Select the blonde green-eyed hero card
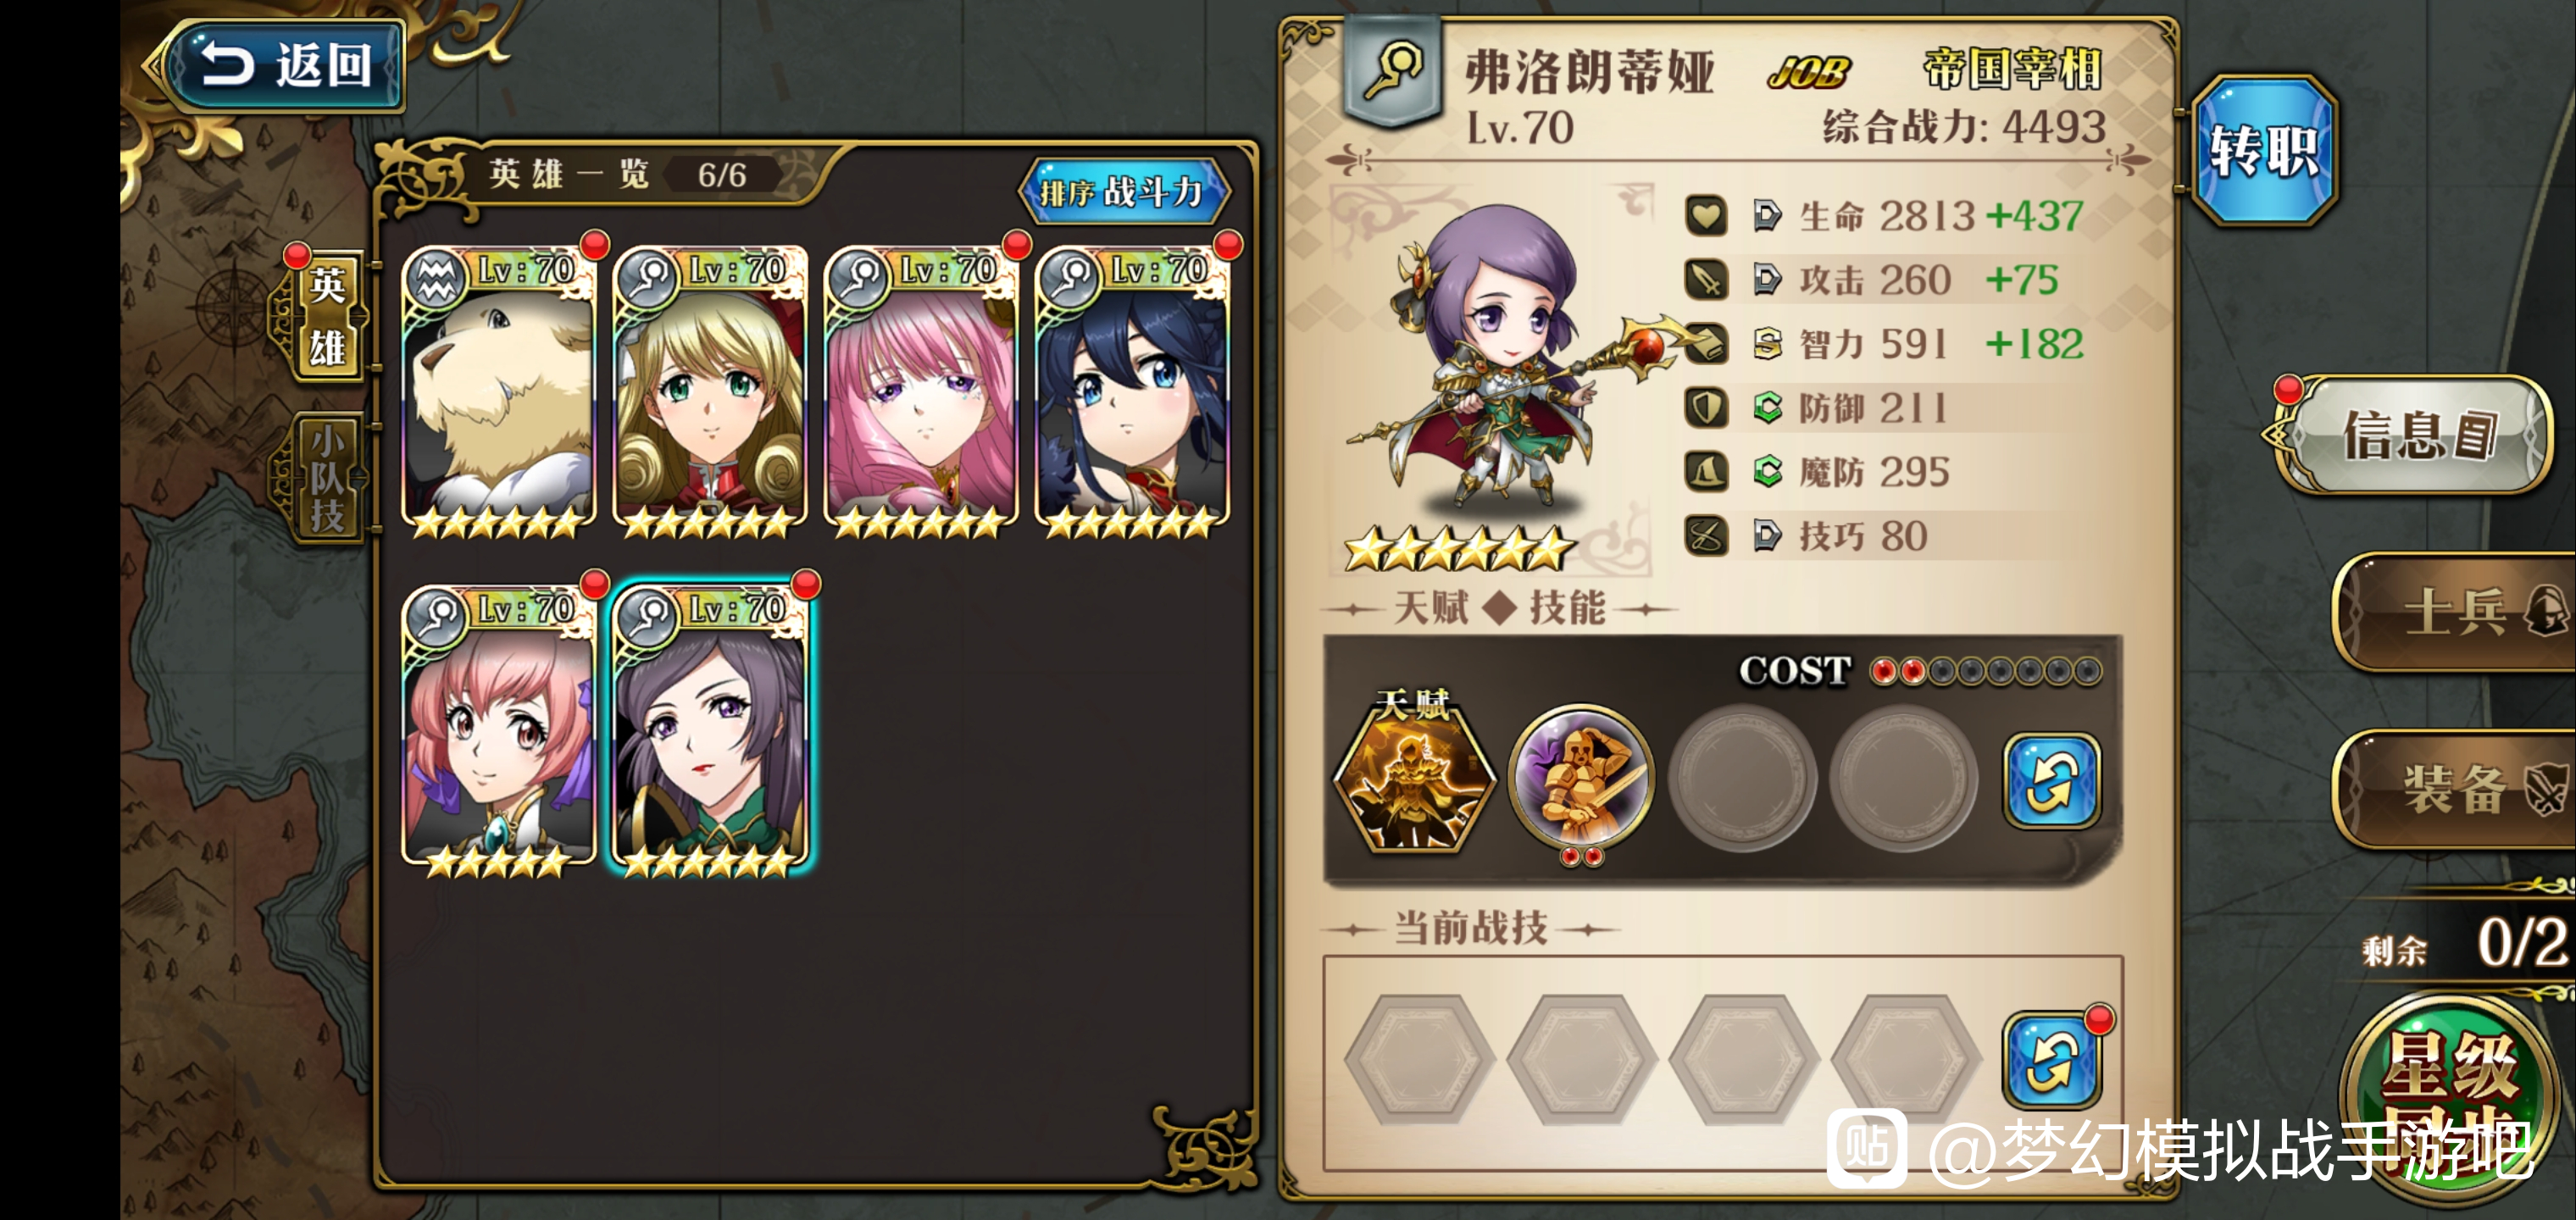Screen dimensions: 2576x1220 (710, 390)
